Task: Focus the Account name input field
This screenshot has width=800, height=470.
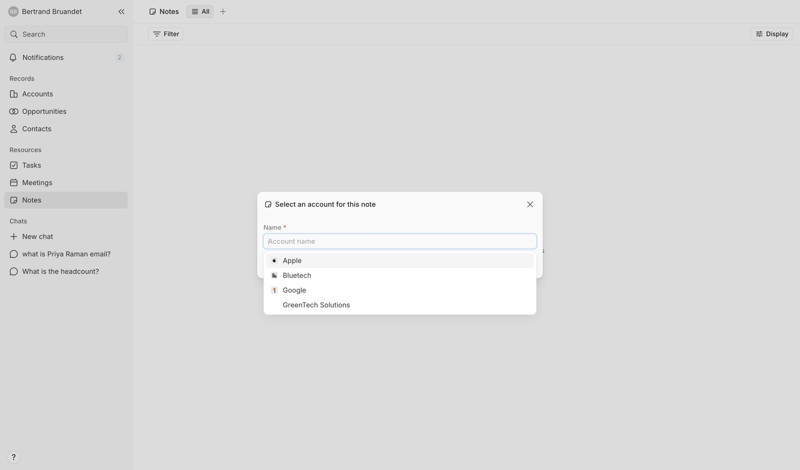Action: pyautogui.click(x=400, y=241)
